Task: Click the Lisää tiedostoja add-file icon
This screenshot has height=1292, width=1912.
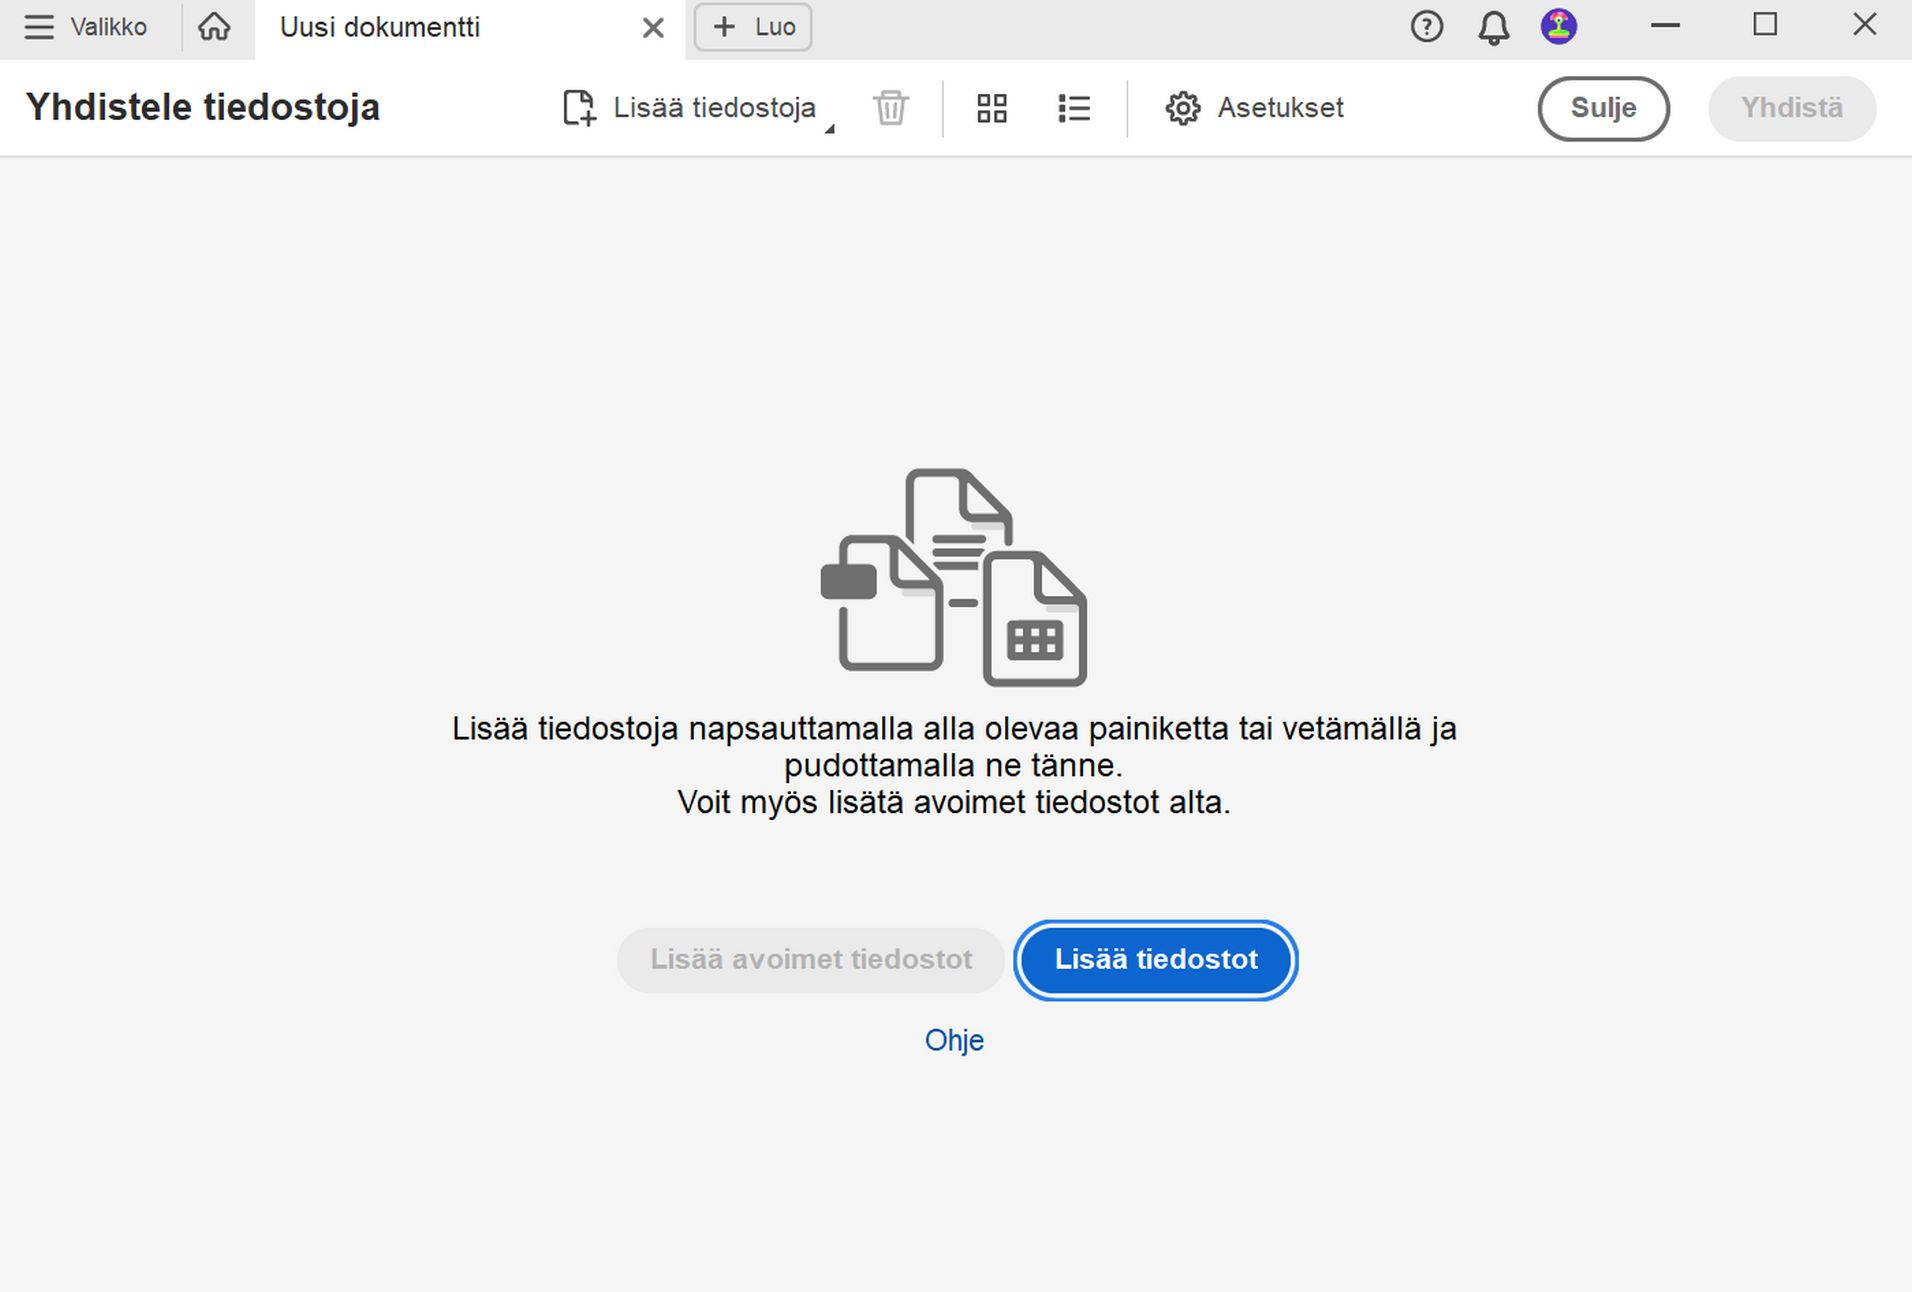Action: point(578,108)
